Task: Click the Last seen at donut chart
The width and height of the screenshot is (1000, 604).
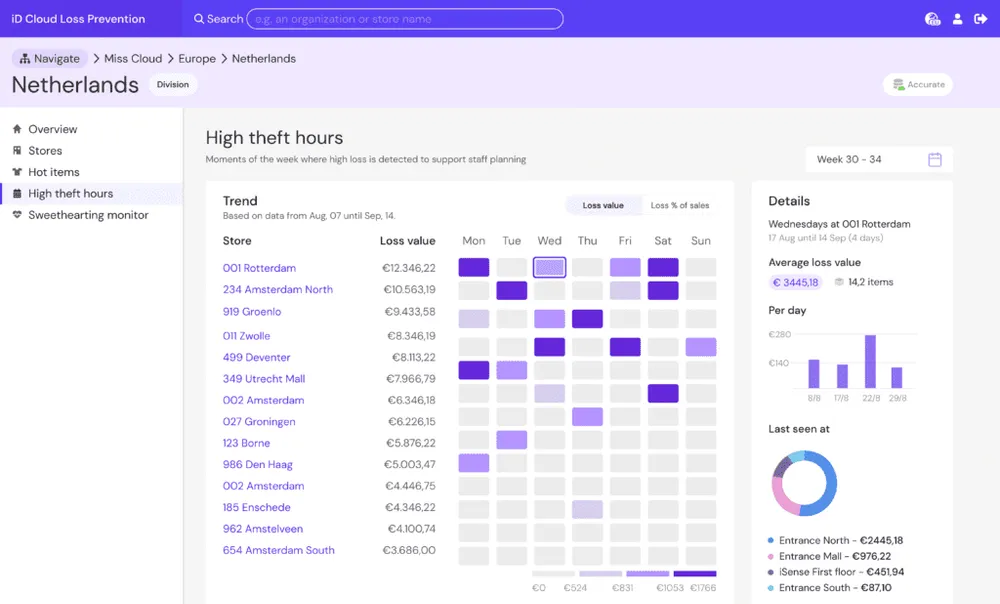Action: [x=804, y=483]
